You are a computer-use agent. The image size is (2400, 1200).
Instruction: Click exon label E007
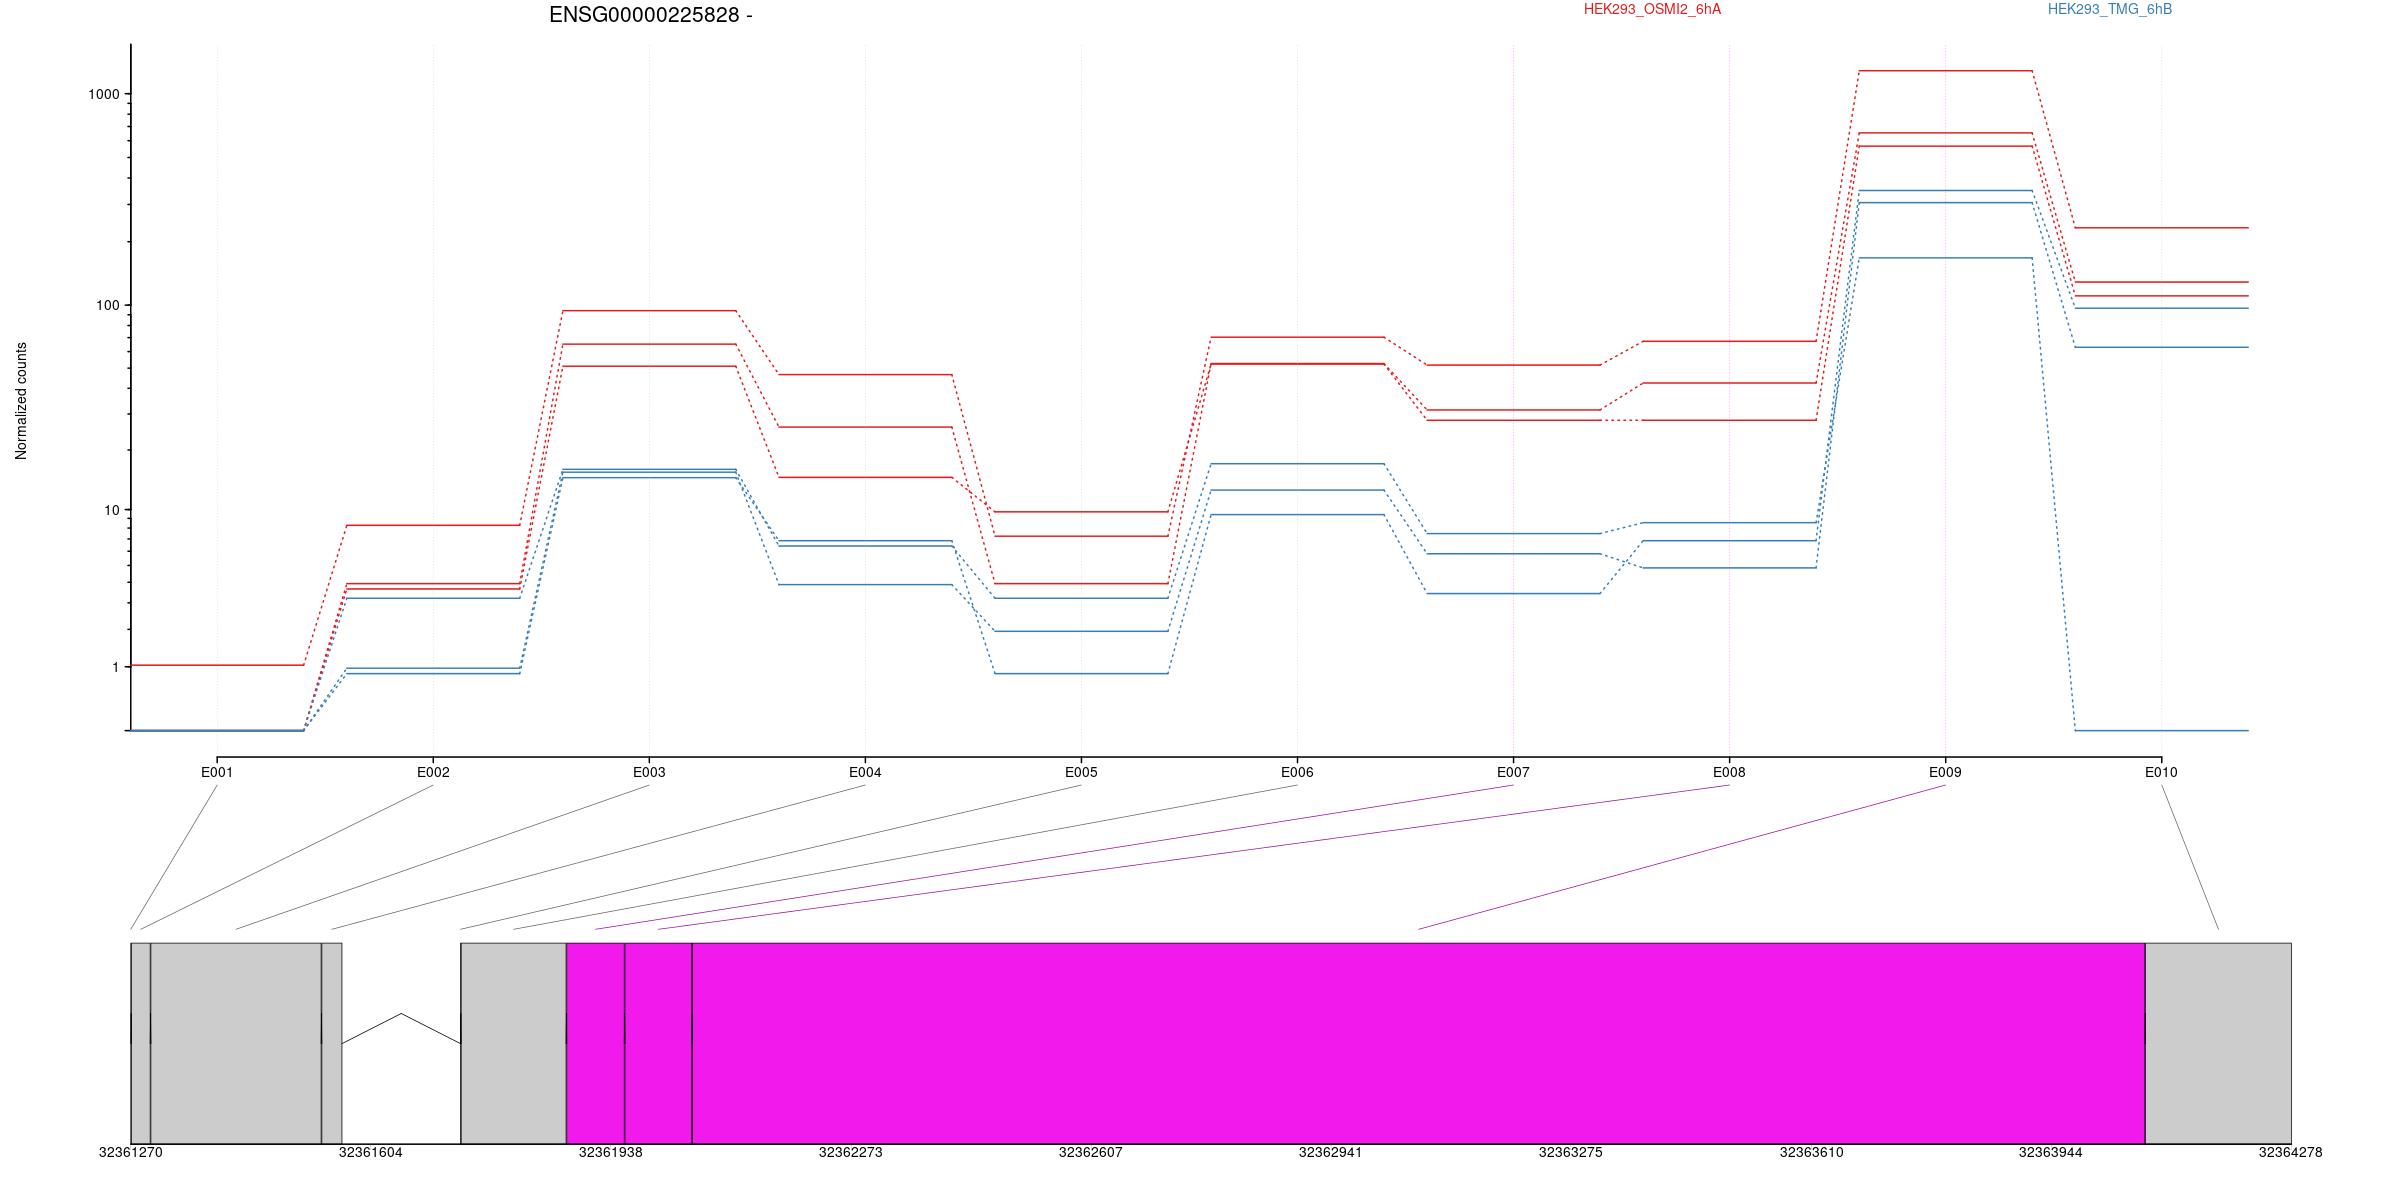click(x=1513, y=772)
